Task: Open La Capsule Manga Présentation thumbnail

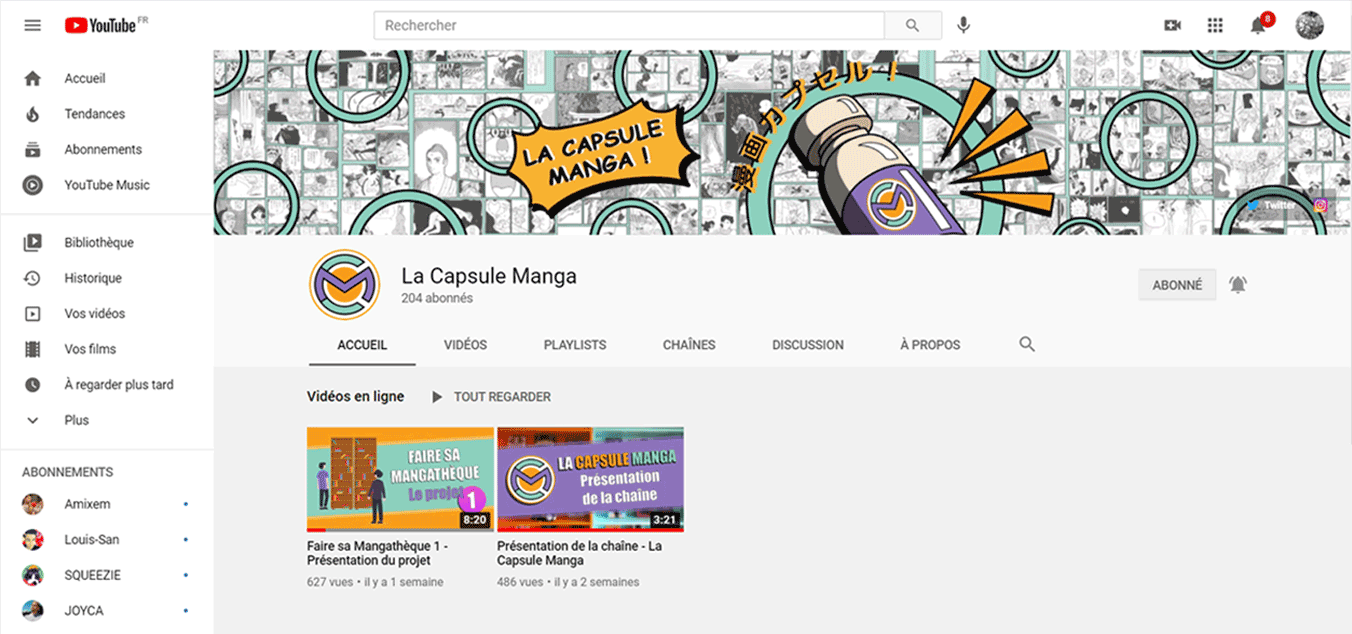Action: (590, 479)
